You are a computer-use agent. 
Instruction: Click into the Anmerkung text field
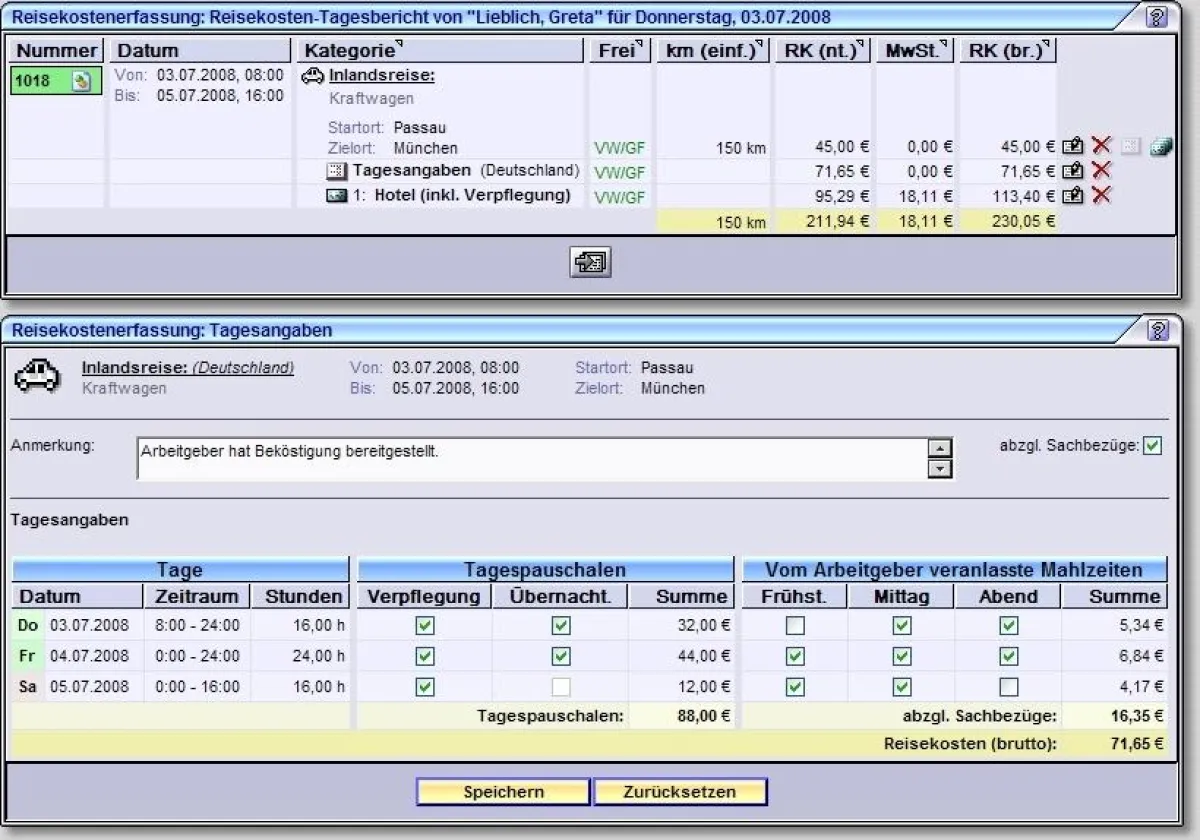tap(530, 459)
